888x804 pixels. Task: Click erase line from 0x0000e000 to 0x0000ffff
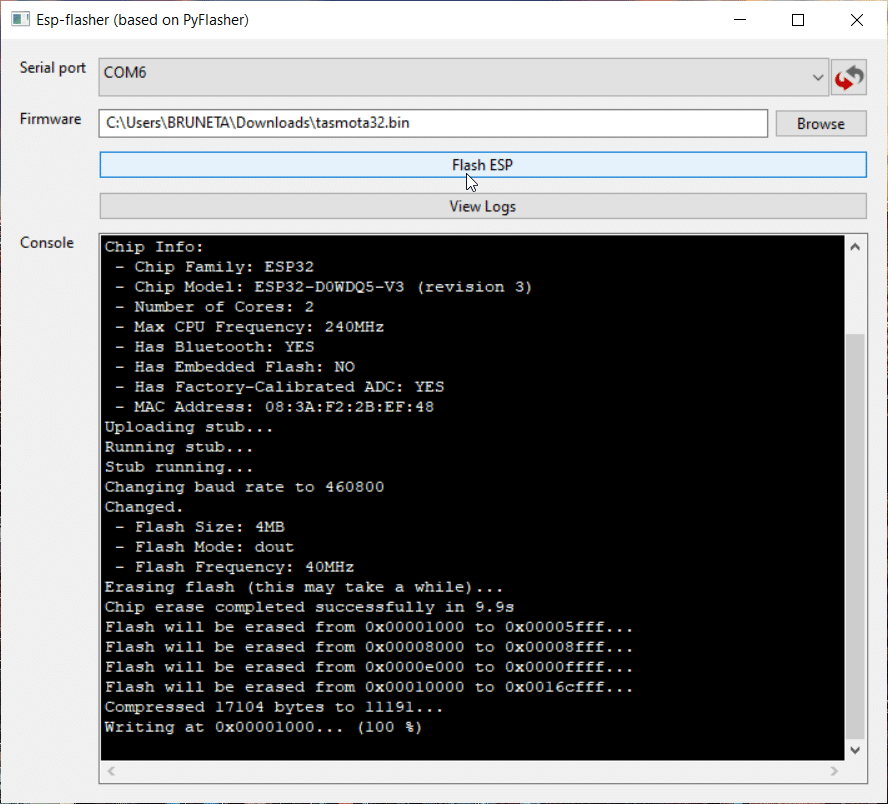coord(369,668)
